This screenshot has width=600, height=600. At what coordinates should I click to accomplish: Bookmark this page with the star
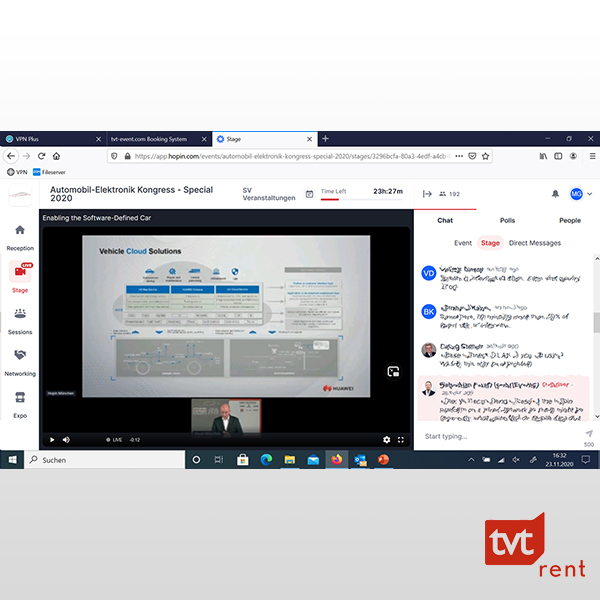click(x=485, y=156)
